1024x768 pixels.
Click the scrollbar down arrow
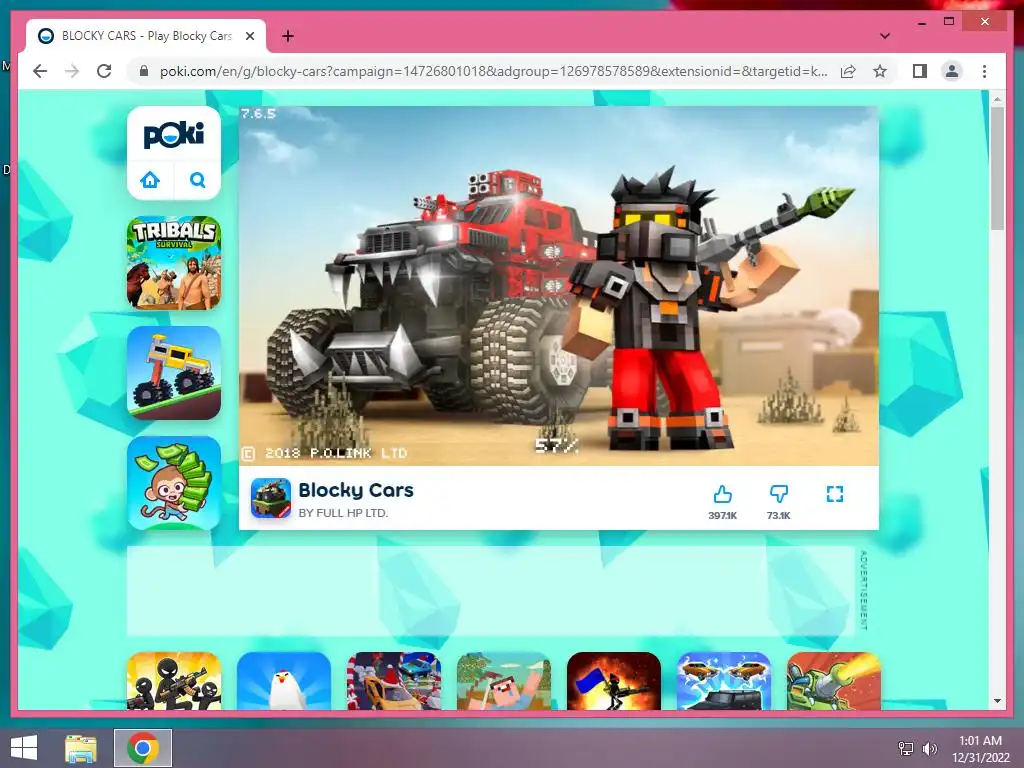click(x=997, y=701)
